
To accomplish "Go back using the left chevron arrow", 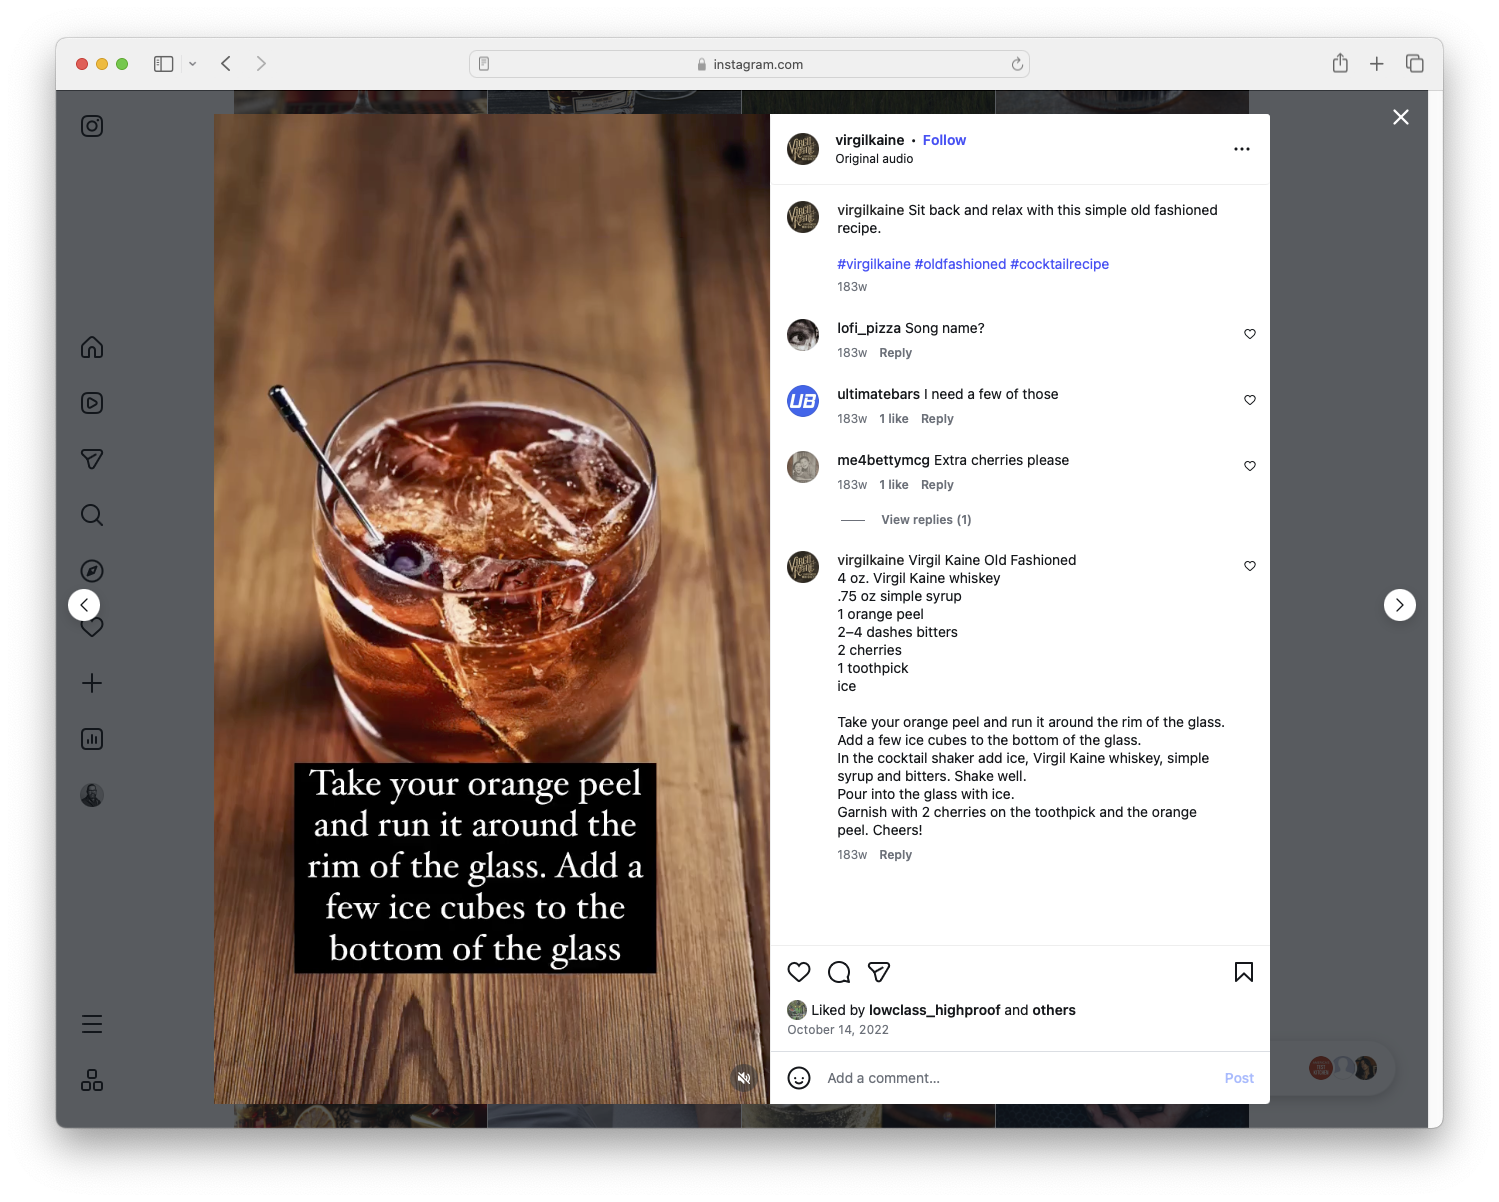I will tap(84, 604).
